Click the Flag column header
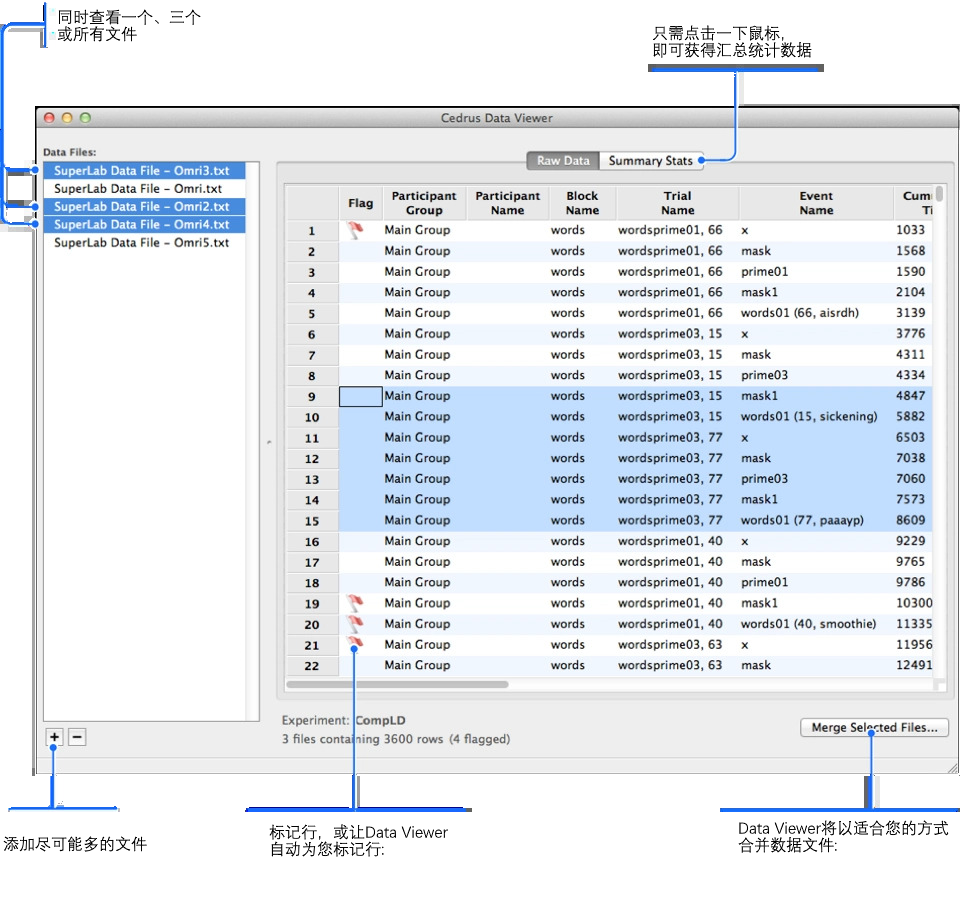The width and height of the screenshot is (960, 912). coord(361,203)
